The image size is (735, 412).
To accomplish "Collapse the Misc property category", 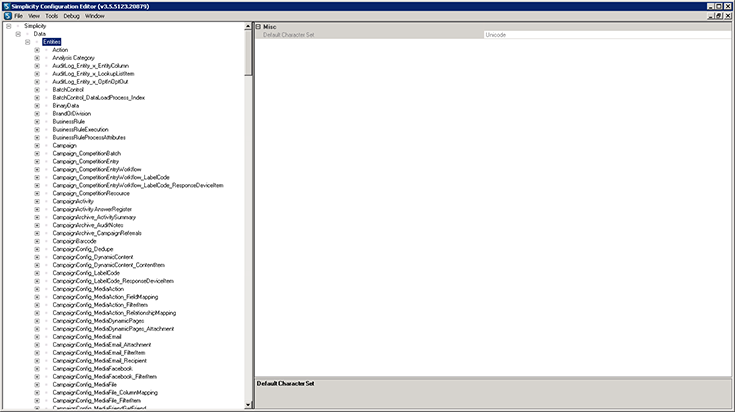I will [258, 27].
